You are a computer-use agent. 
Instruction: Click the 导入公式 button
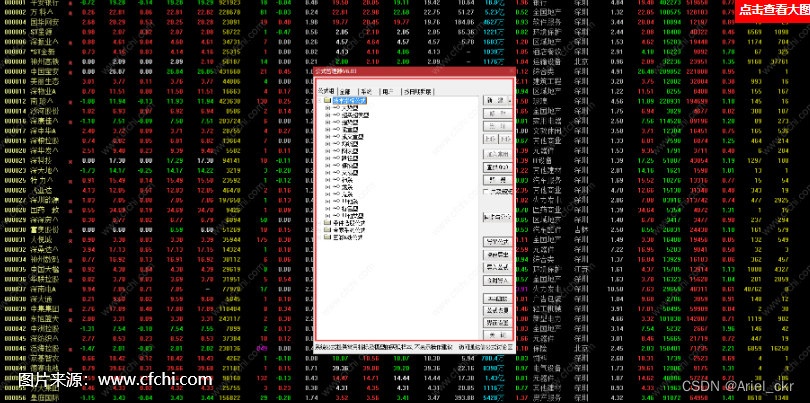tap(497, 267)
